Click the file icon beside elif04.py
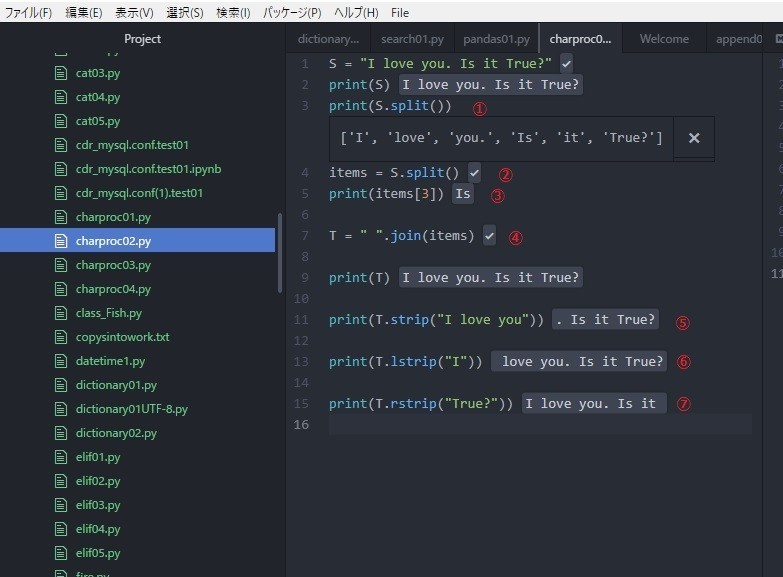Viewport: 783px width, 577px height. click(x=61, y=529)
